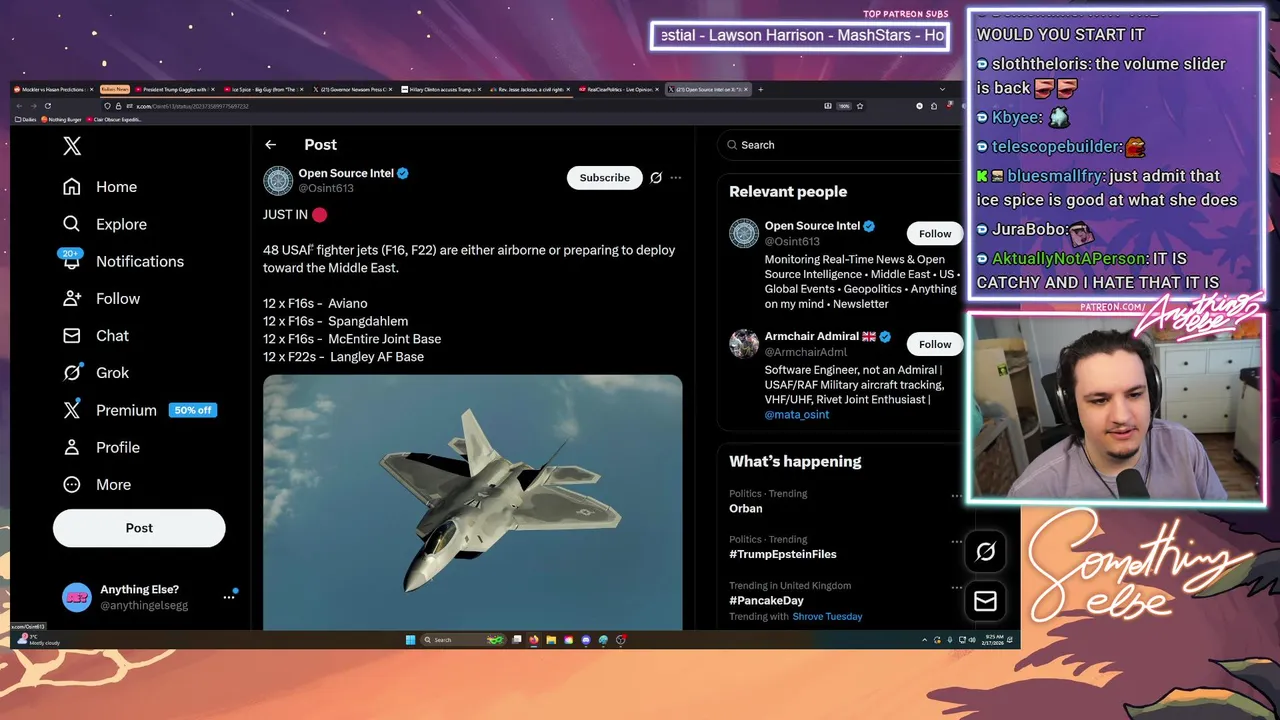This screenshot has width=1280, height=720.
Task: Open more options for #TrumpEpsteinFiles trend
Action: pos(956,541)
